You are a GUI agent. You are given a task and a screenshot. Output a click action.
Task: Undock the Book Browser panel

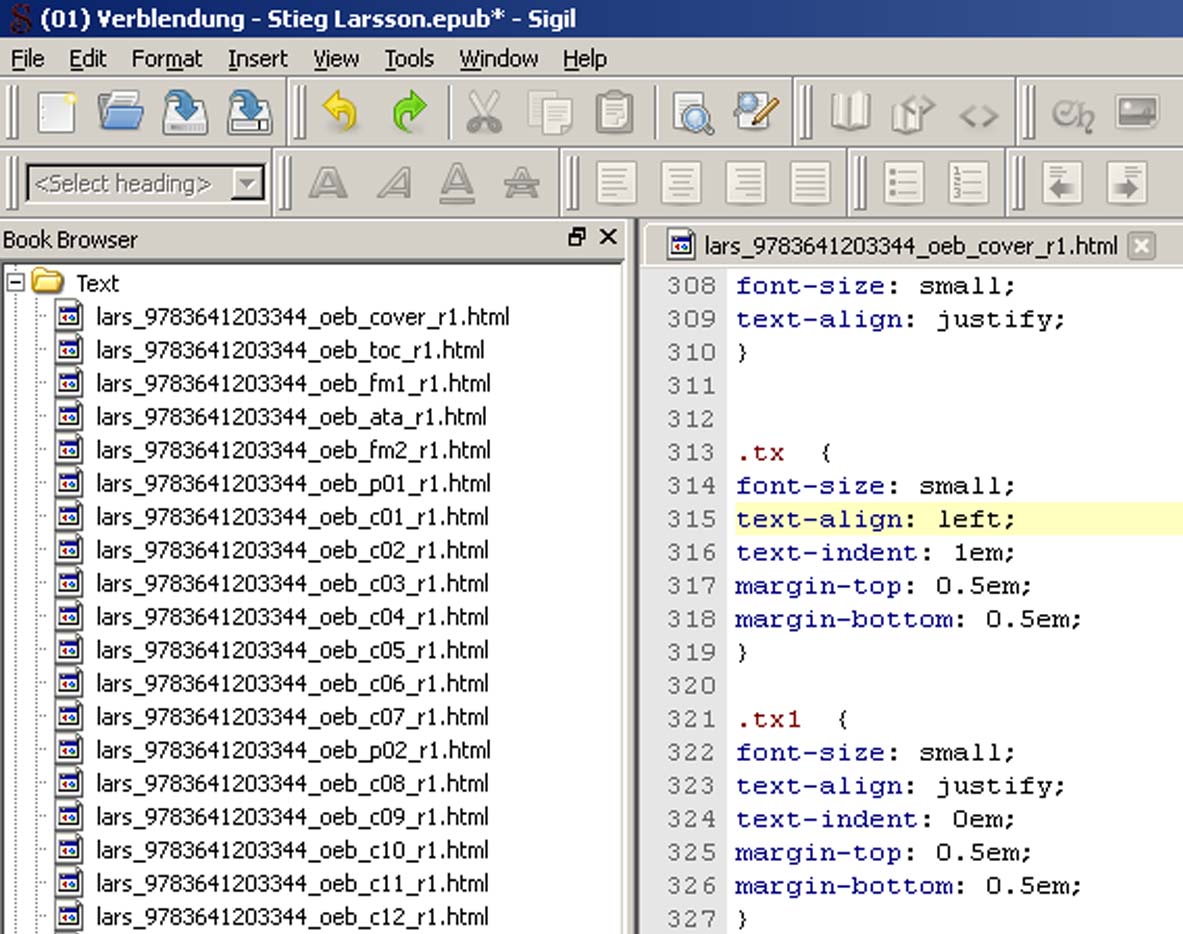(x=576, y=238)
